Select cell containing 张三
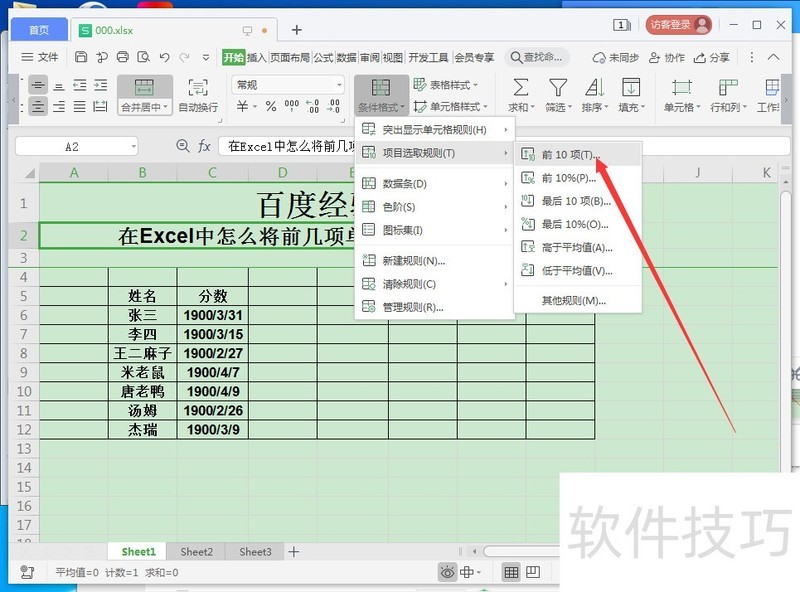The image size is (800, 592). tap(142, 315)
